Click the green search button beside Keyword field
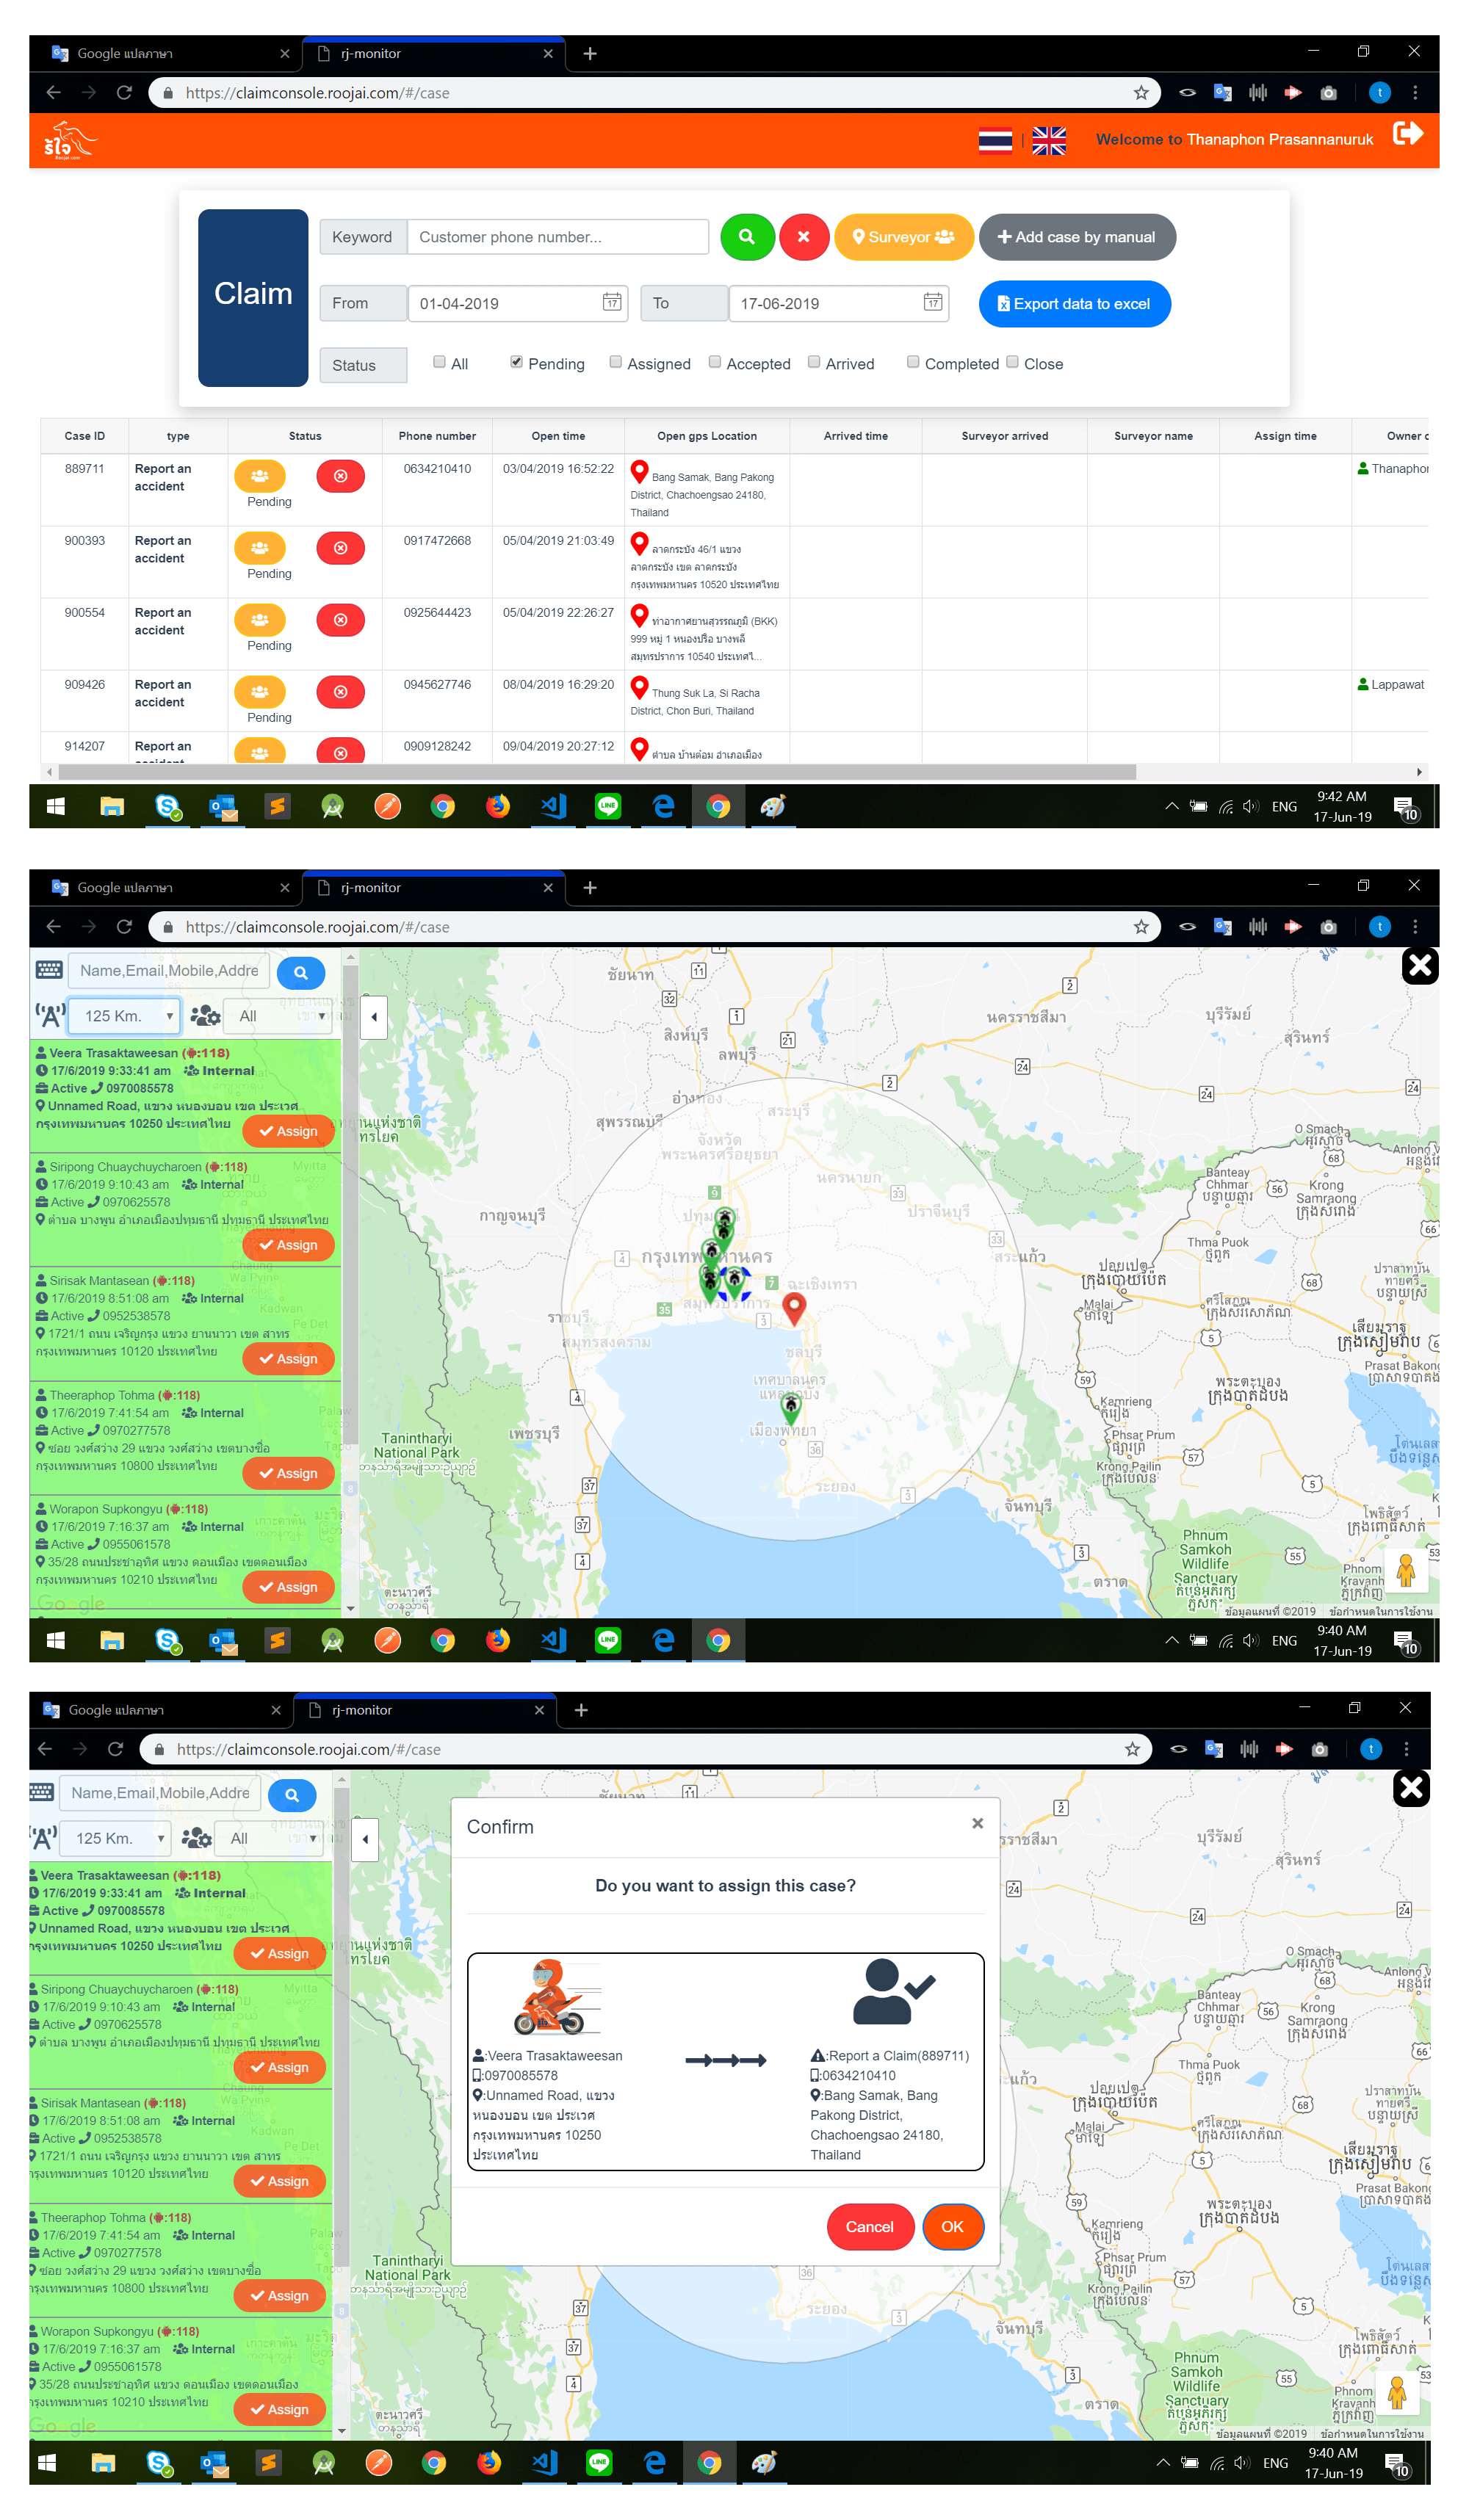The width and height of the screenshot is (1469, 2520). click(747, 237)
